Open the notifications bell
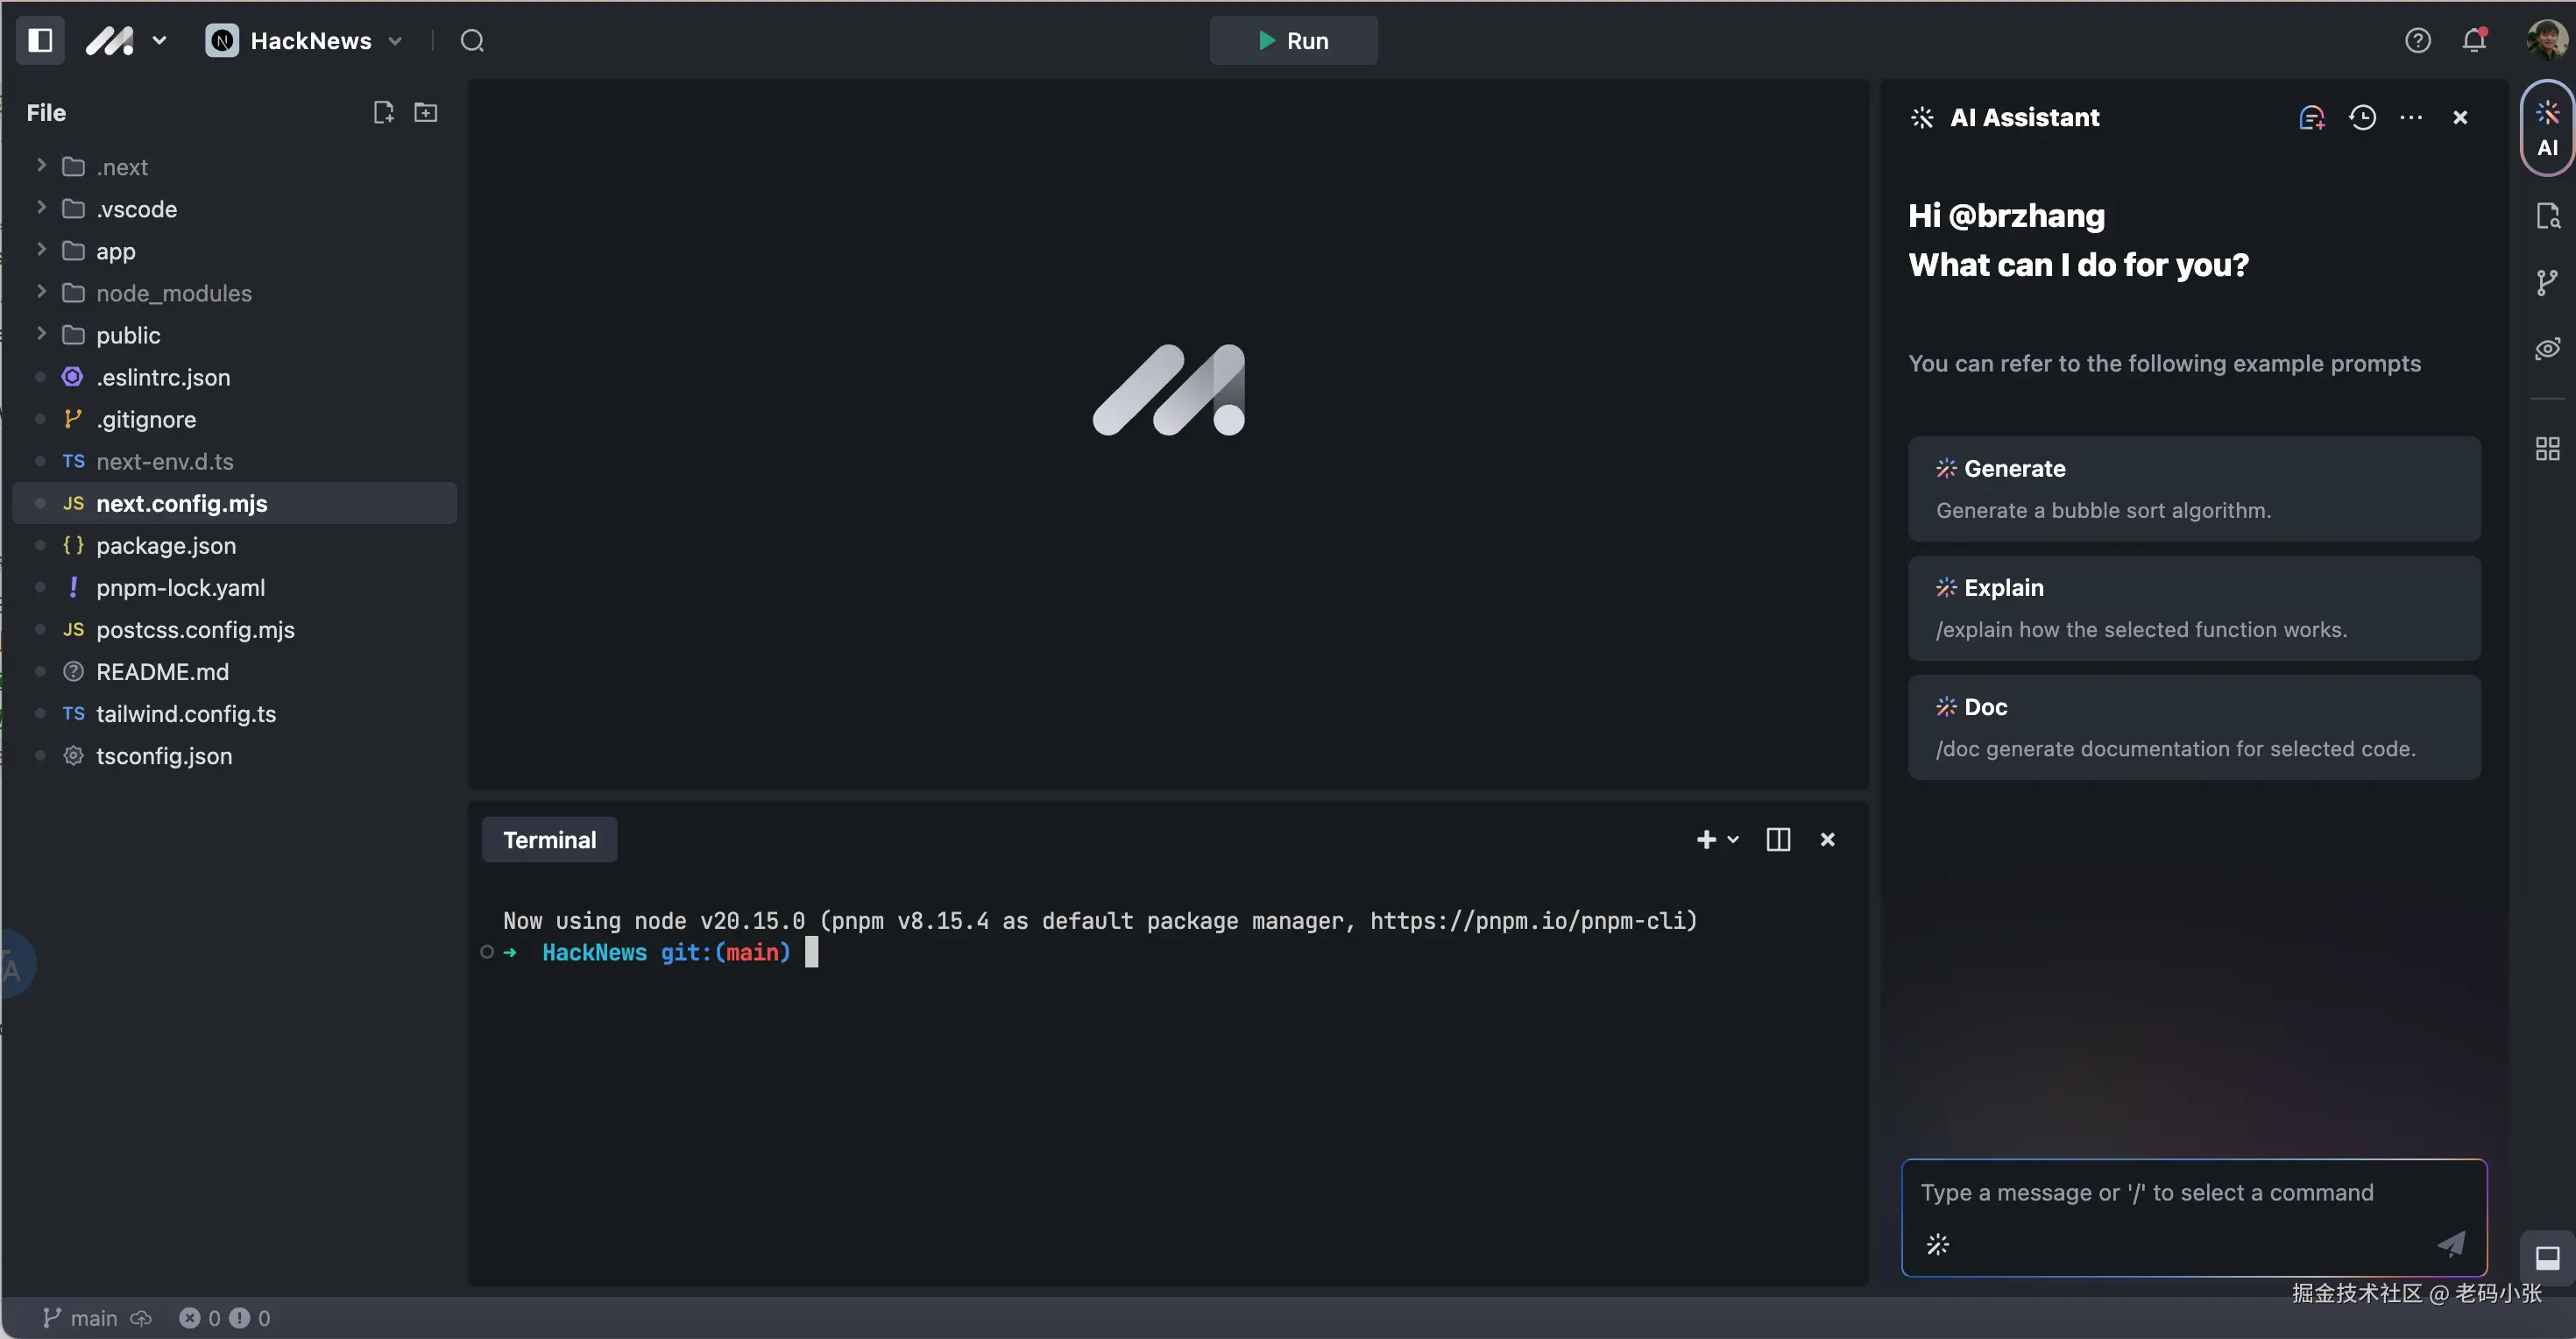Image resolution: width=2576 pixels, height=1339 pixels. [x=2474, y=40]
